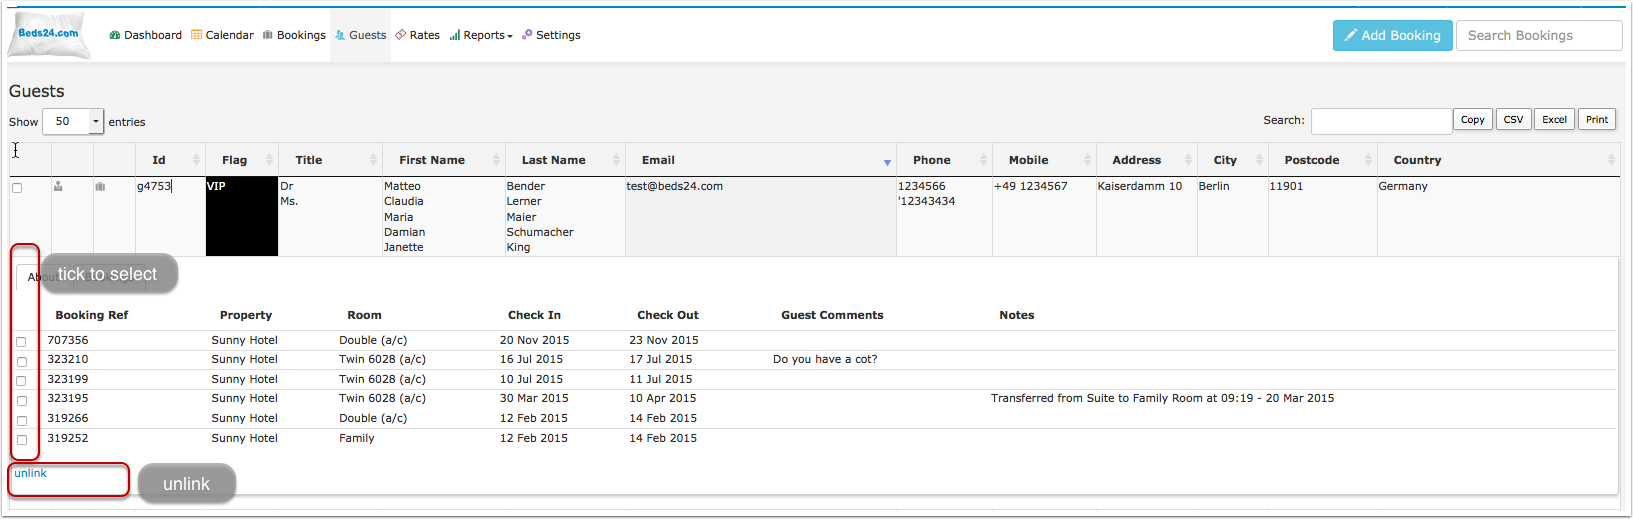Viewport: 1633px width, 519px height.
Task: Click the phone cell 1234566
Action: click(921, 186)
